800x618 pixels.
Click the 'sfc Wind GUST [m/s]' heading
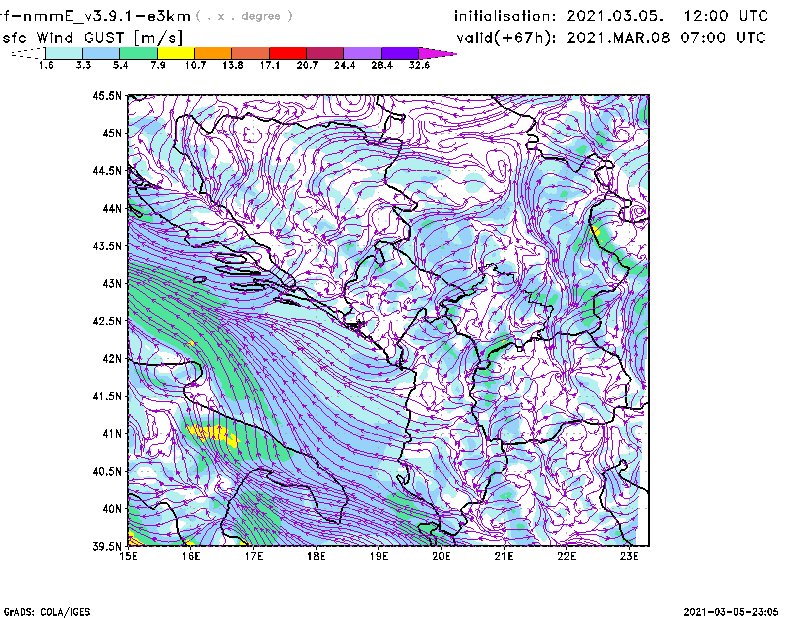(x=92, y=38)
